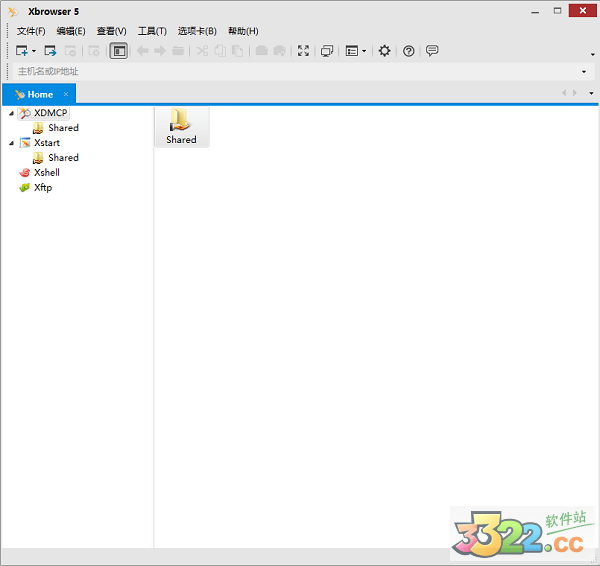Open the New session dropdown arrow
This screenshot has height=566, width=600.
pyautogui.click(x=34, y=51)
